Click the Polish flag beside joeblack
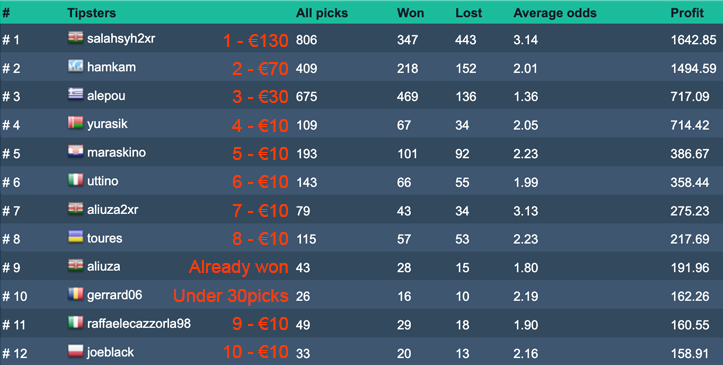 coord(76,352)
